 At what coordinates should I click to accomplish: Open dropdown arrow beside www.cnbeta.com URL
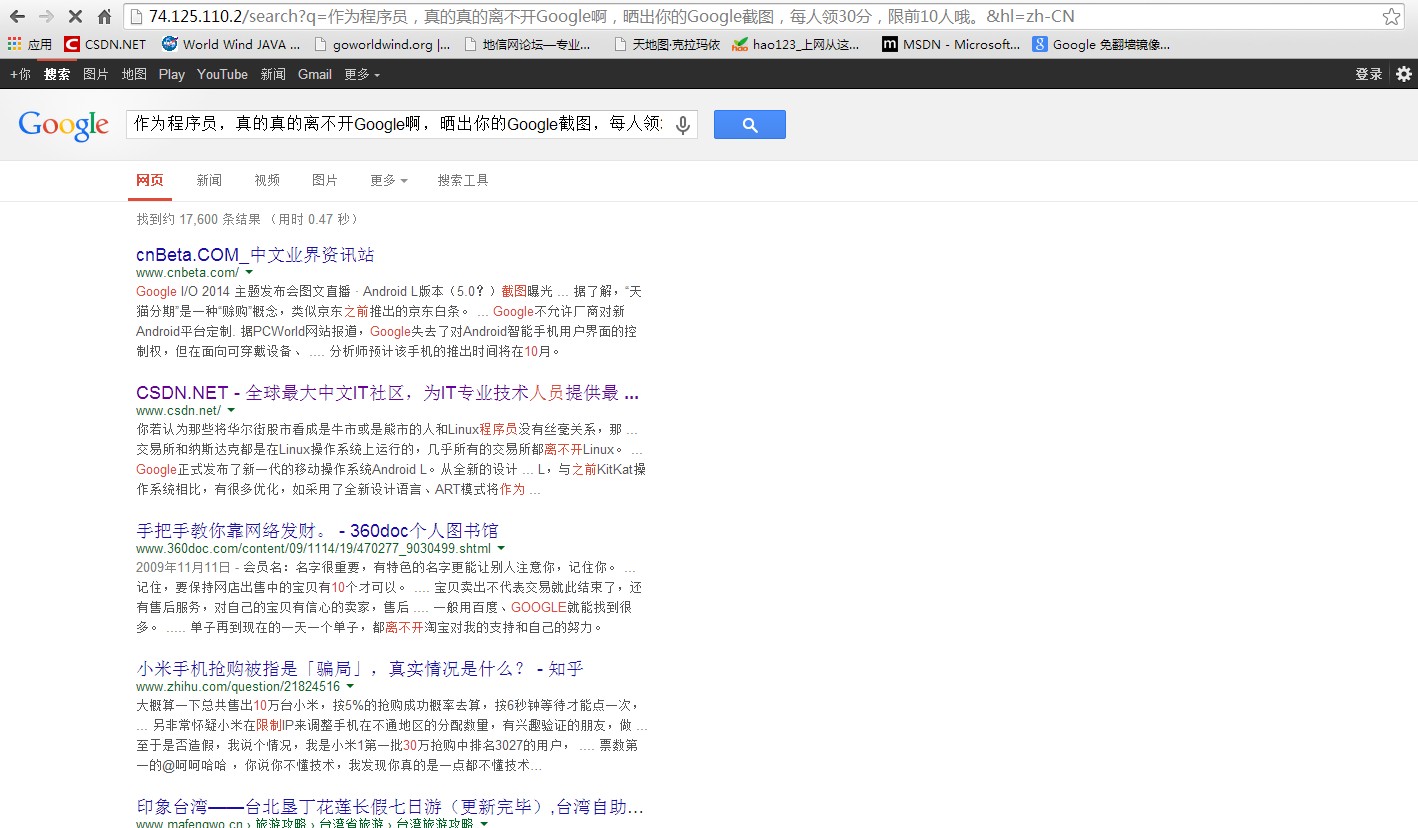pos(249,272)
